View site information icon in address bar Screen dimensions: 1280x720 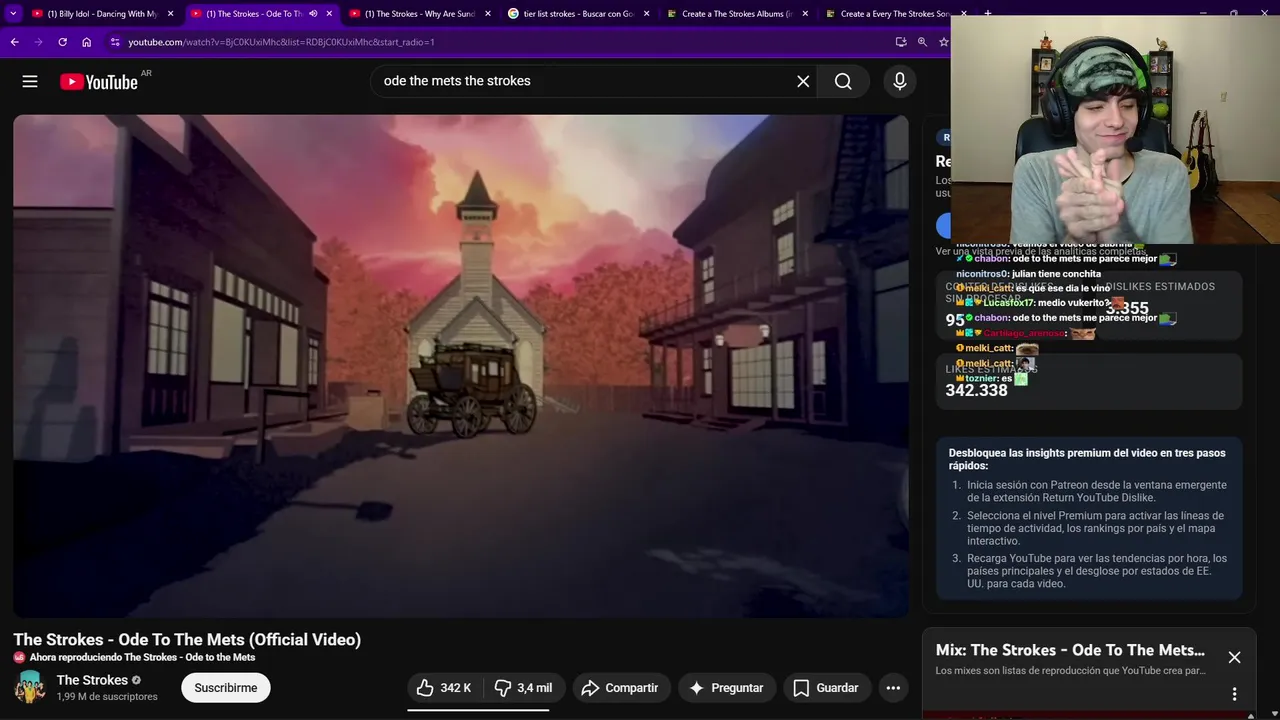115,42
